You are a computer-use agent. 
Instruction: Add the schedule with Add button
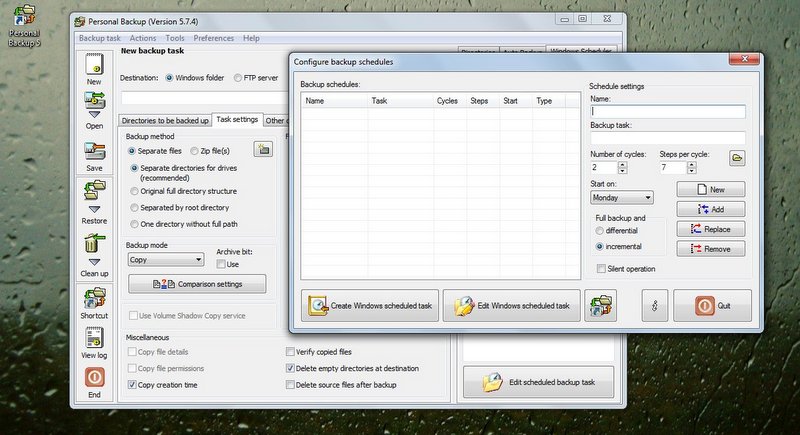click(711, 209)
